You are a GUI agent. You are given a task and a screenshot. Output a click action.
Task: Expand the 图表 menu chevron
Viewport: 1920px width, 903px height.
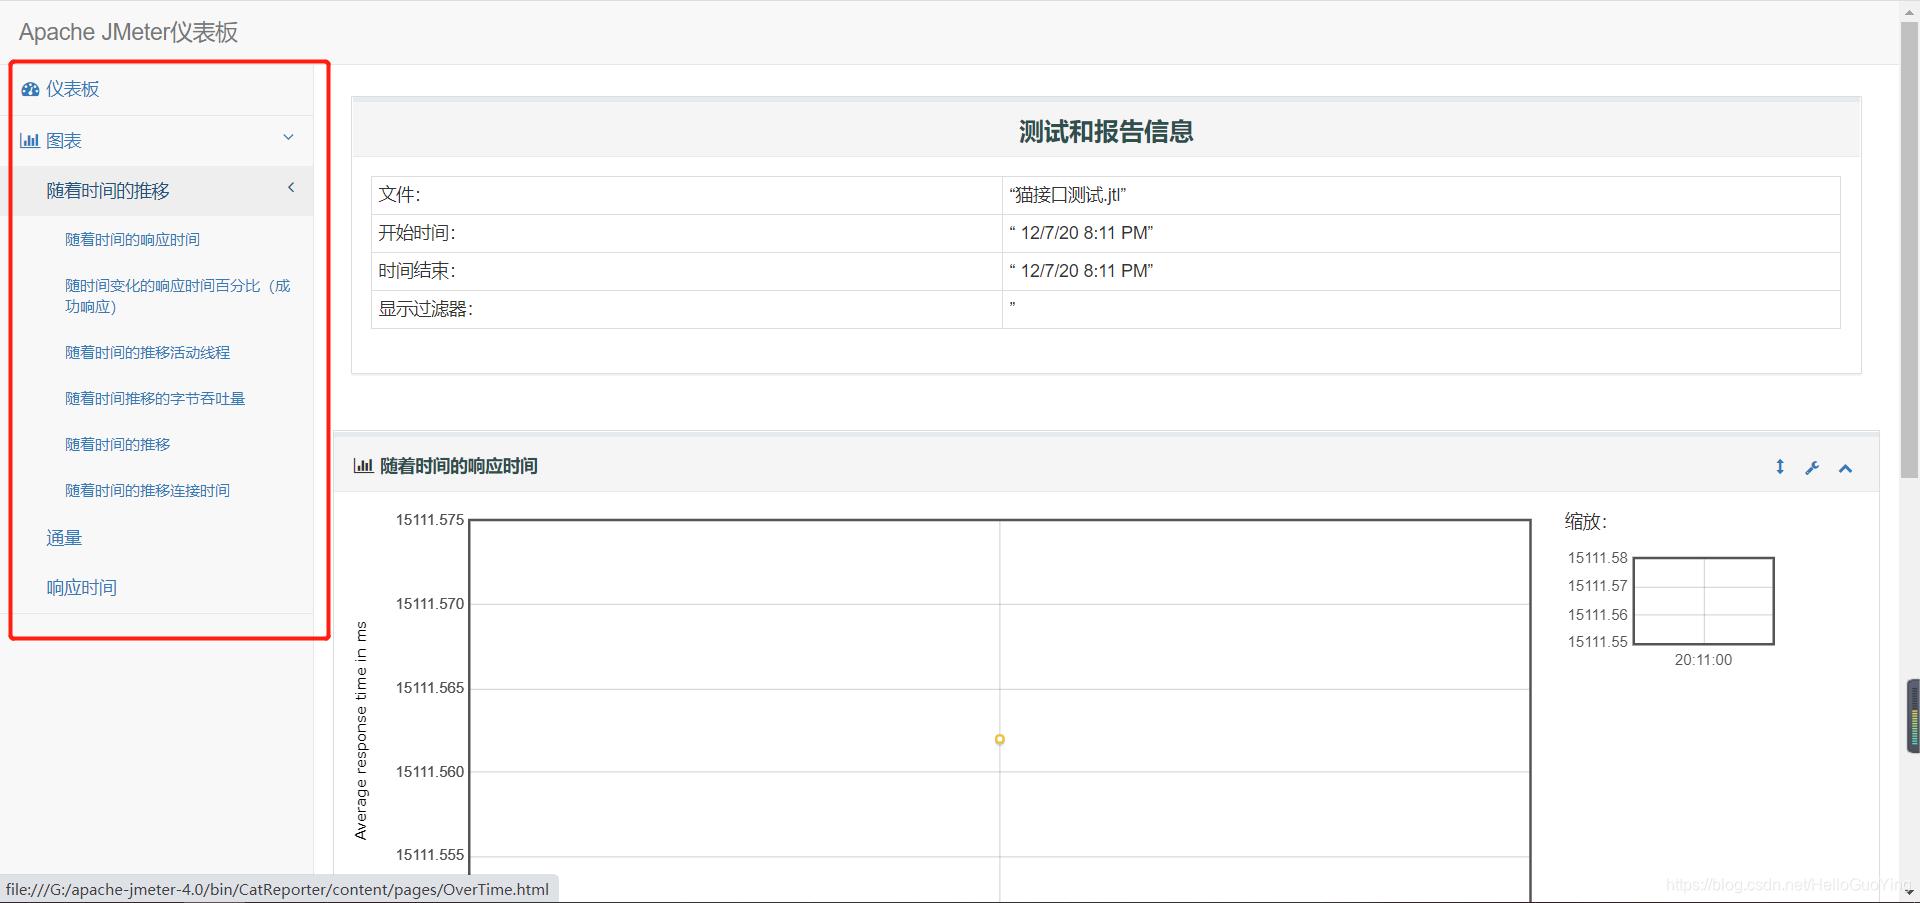coord(288,138)
